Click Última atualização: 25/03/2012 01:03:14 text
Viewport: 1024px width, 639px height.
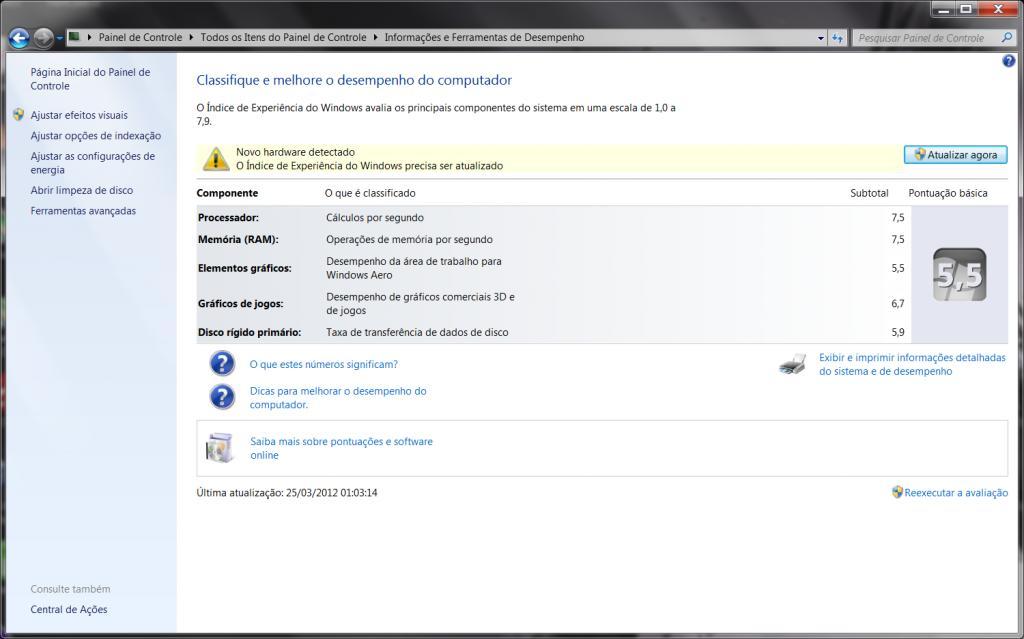click(287, 493)
